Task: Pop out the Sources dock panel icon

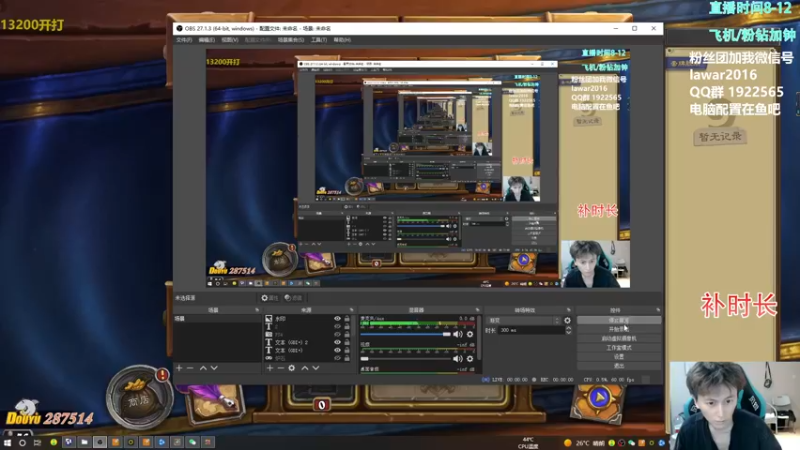Action: [x=351, y=310]
